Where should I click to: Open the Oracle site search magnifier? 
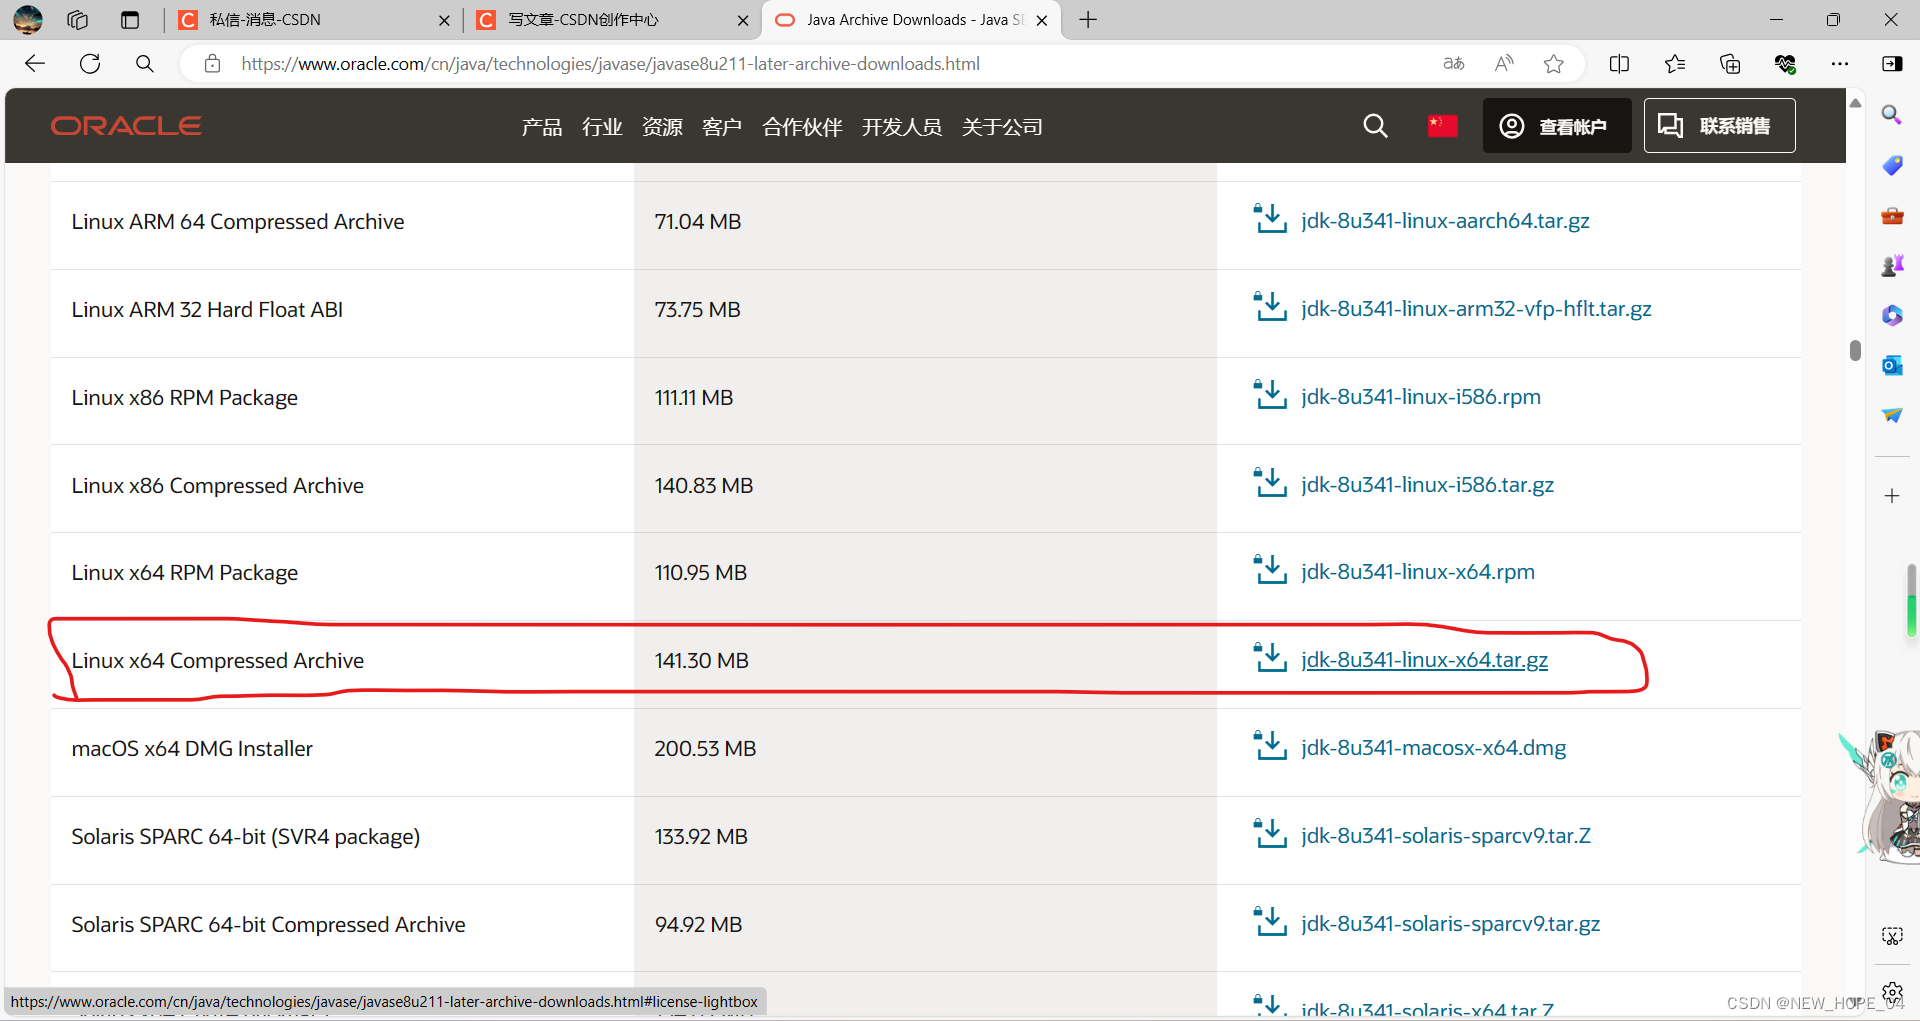[1375, 126]
